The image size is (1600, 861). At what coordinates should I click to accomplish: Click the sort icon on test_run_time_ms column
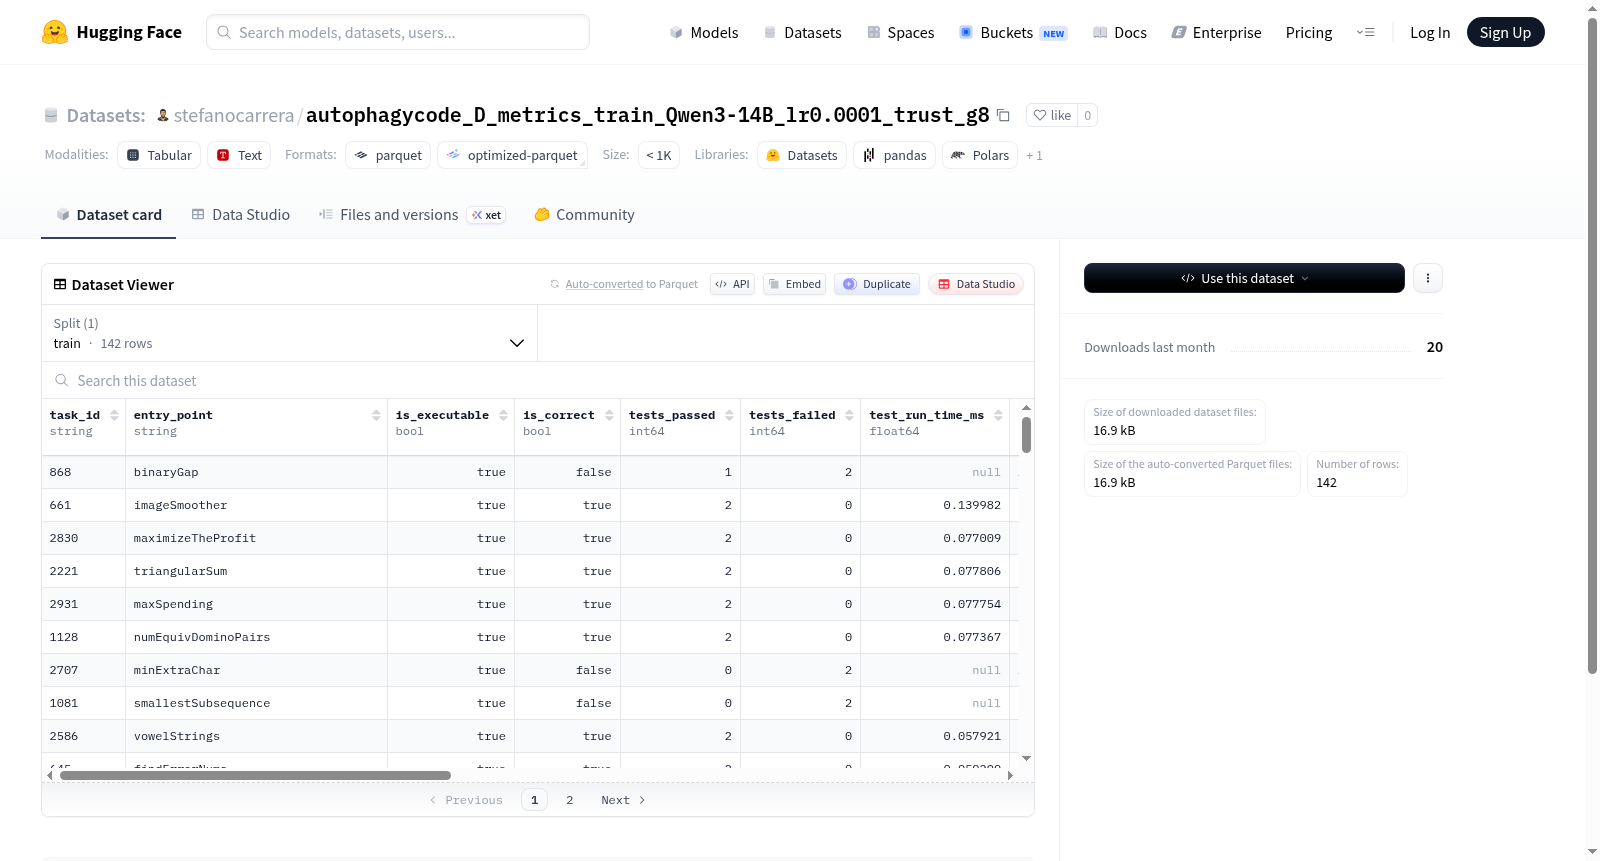(998, 415)
